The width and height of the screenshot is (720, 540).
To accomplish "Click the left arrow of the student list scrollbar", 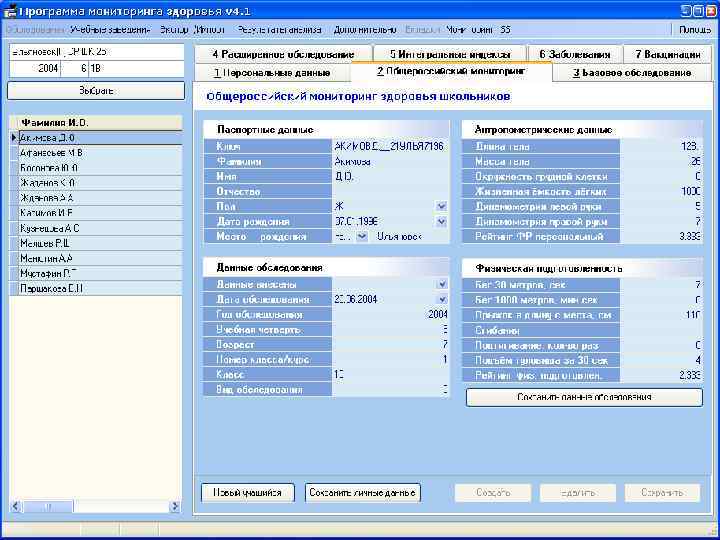I will coord(15,506).
